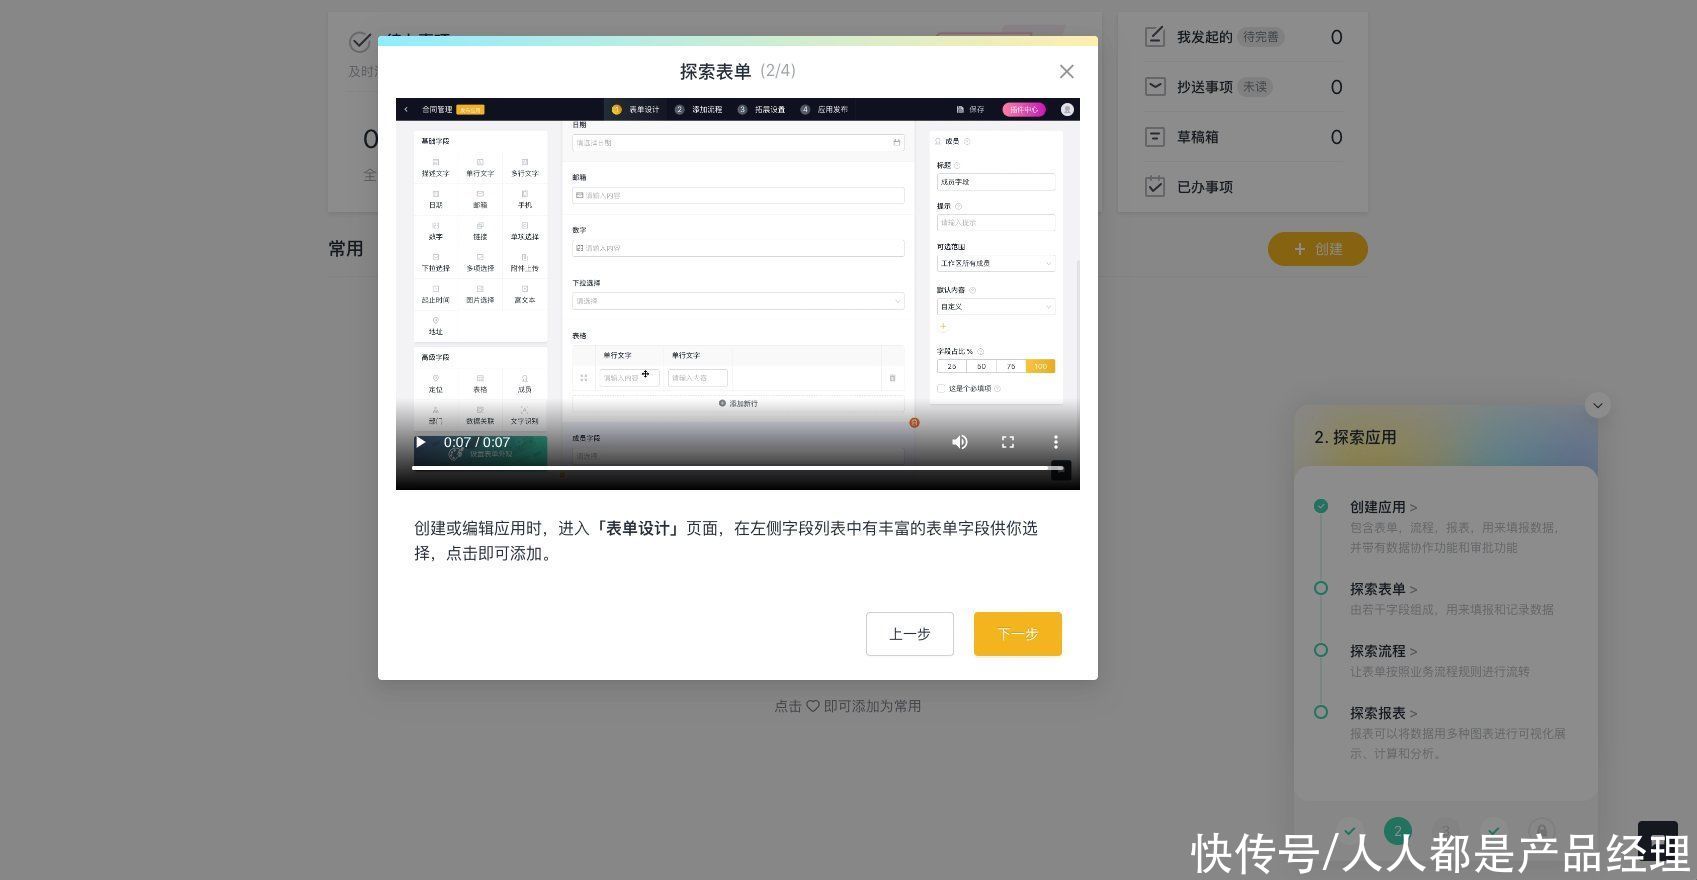
Task: Open the 探索报表 guide step
Action: point(1383,713)
